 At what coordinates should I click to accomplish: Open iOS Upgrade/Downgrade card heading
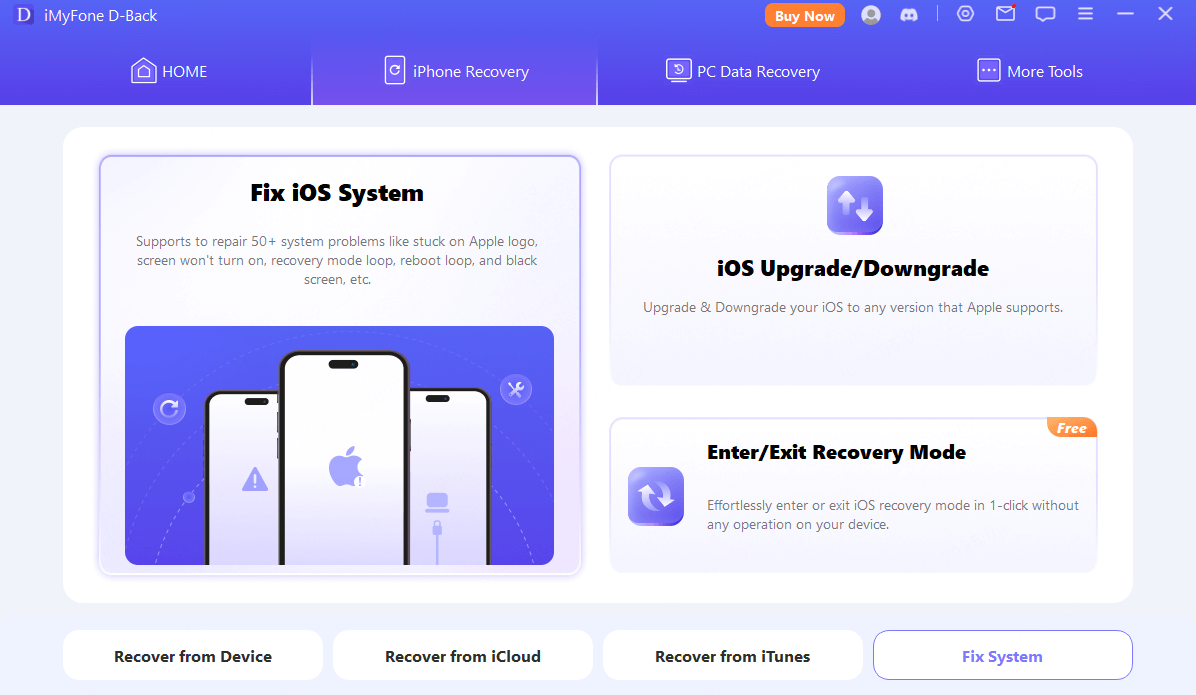[x=853, y=269]
